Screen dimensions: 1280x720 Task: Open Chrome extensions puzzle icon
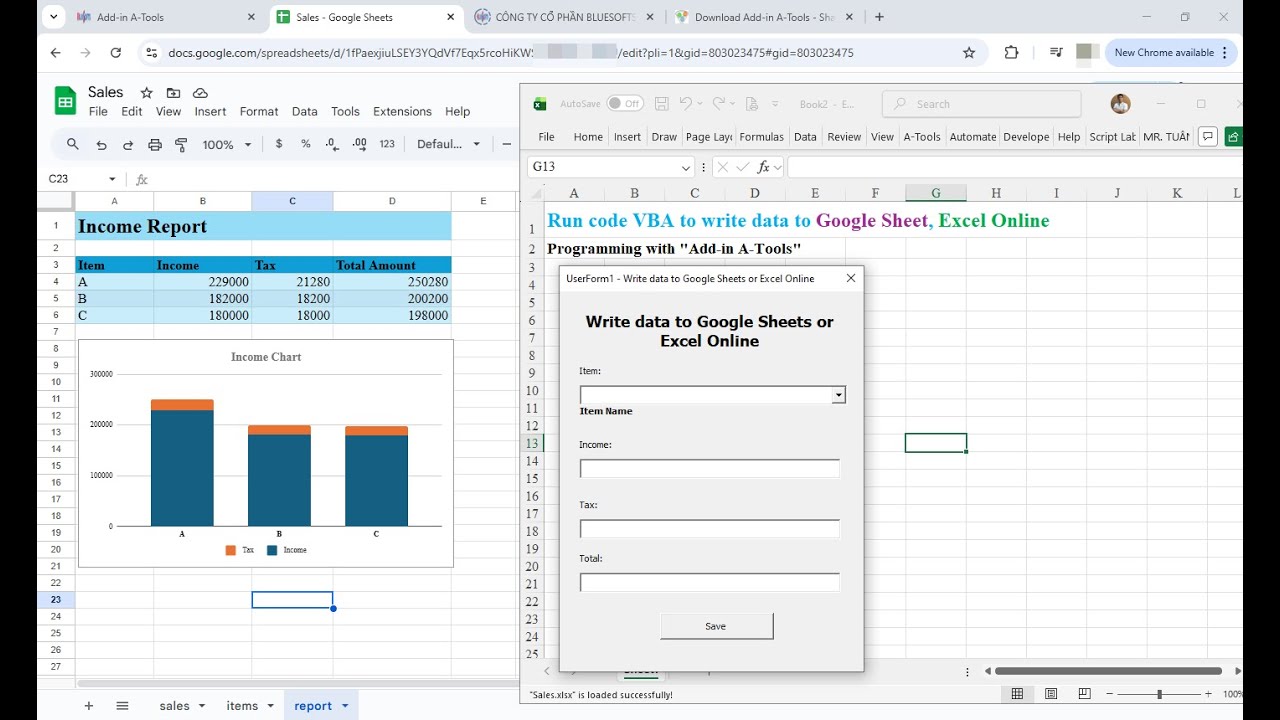1011,53
